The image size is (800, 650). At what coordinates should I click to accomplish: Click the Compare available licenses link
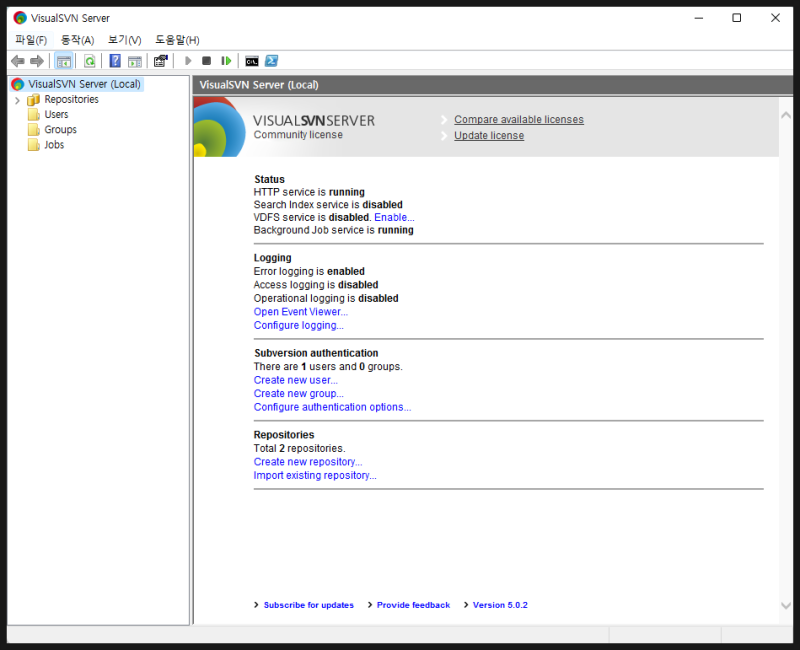click(x=518, y=120)
